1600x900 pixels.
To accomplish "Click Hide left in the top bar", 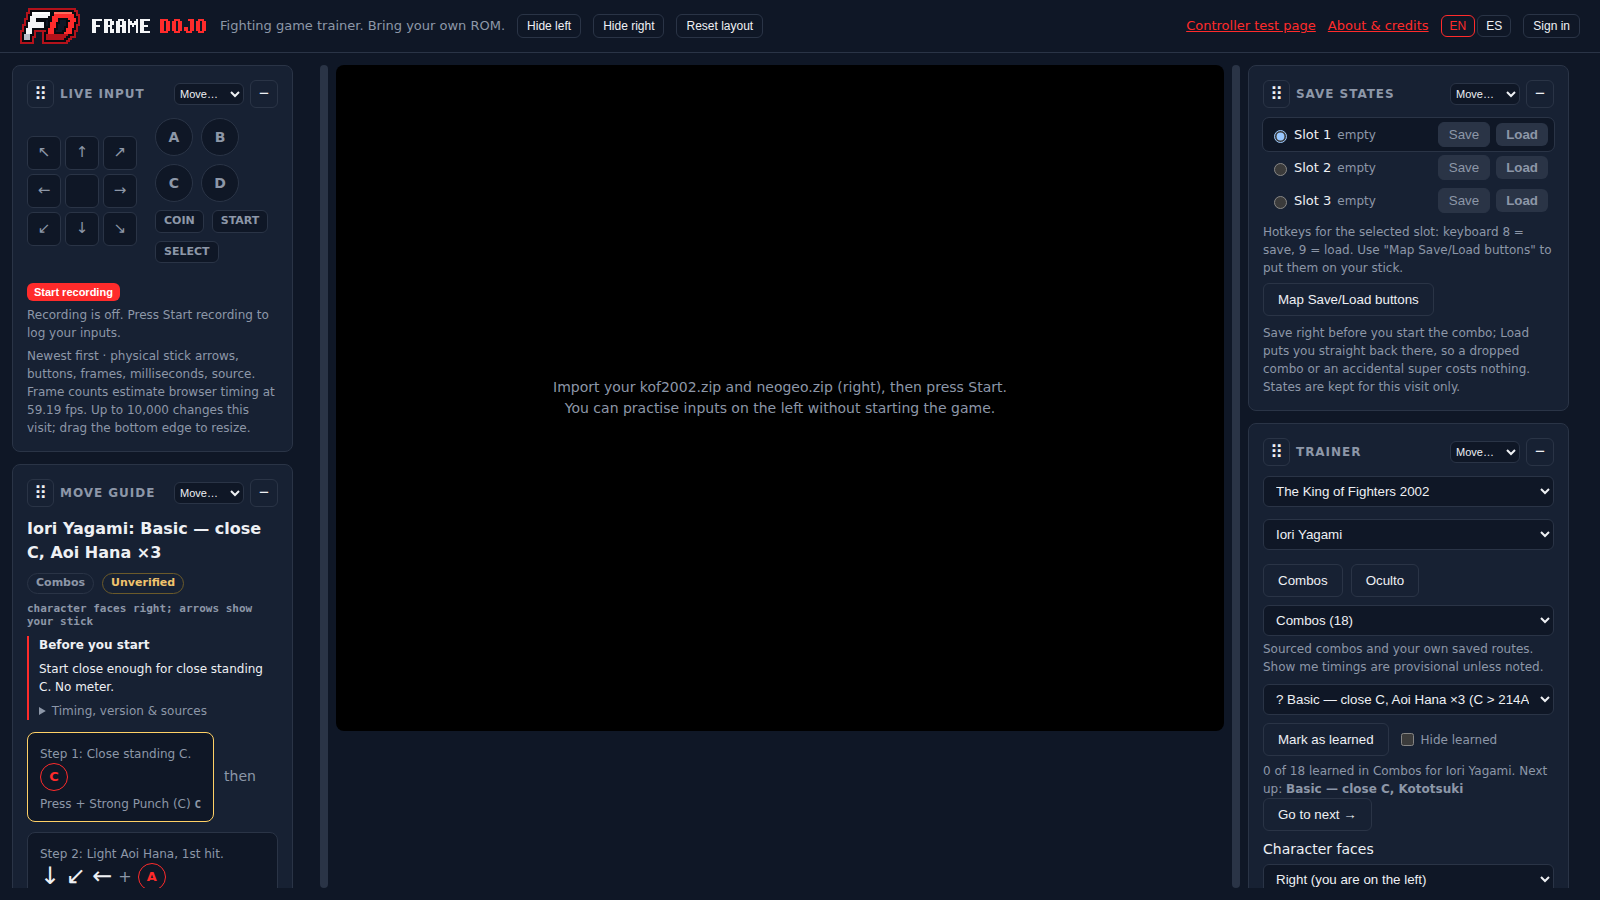I will (549, 26).
